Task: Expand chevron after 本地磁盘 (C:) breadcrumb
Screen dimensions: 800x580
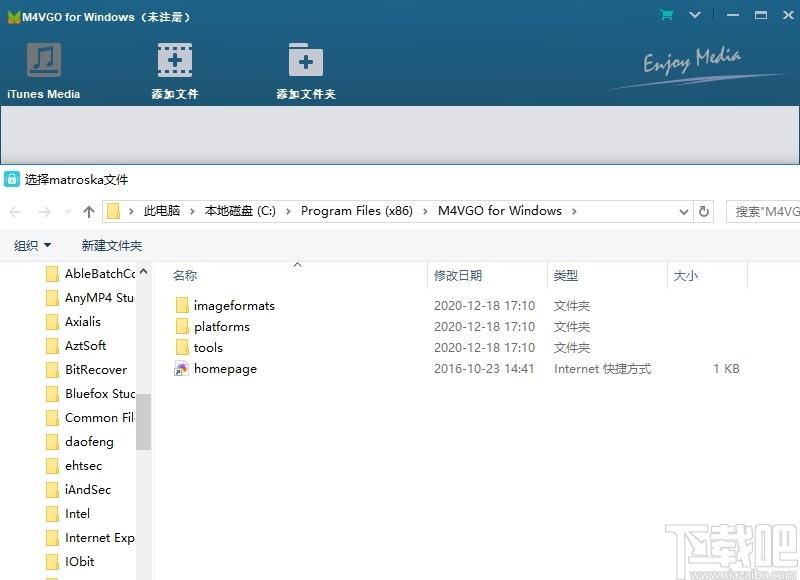Action: 288,211
